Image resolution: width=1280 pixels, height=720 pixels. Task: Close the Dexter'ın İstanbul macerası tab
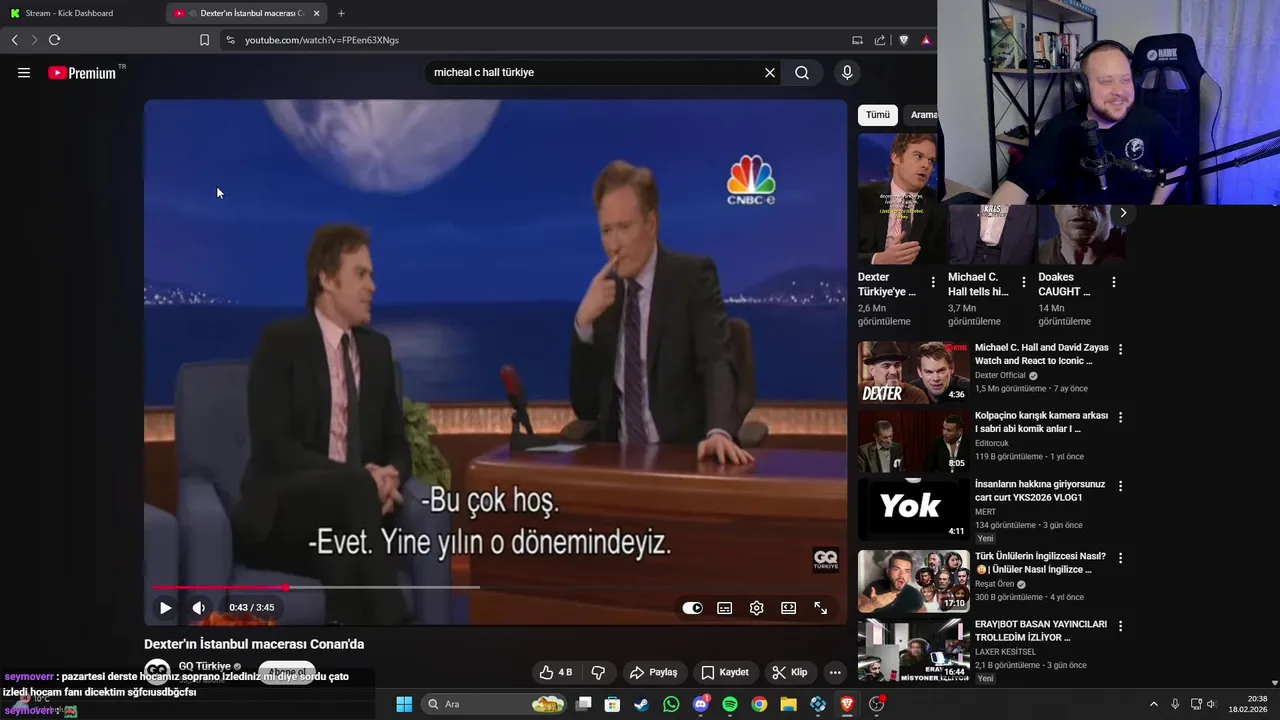click(317, 13)
